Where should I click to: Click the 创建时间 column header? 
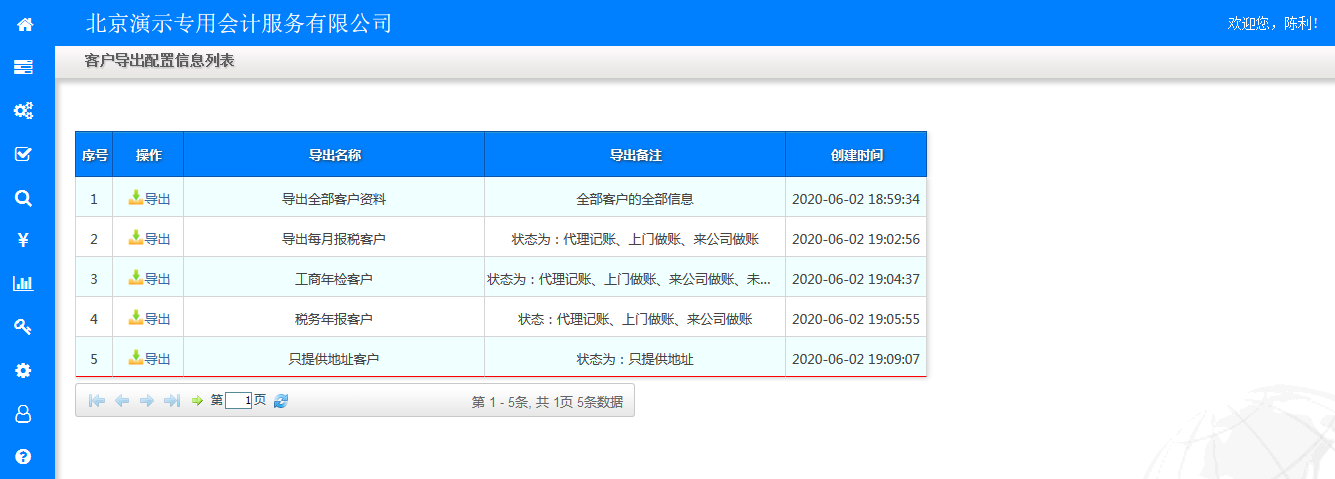pyautogui.click(x=856, y=155)
